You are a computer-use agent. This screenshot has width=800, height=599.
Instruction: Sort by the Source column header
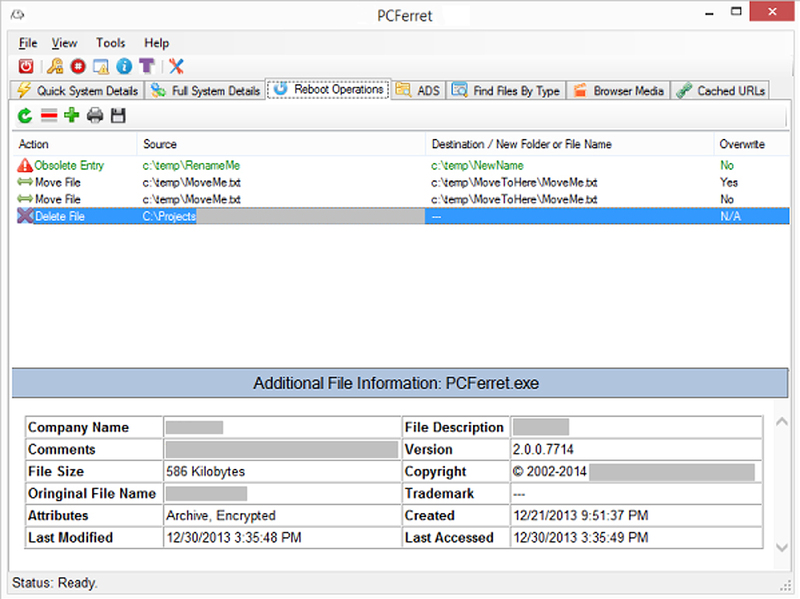(x=281, y=144)
